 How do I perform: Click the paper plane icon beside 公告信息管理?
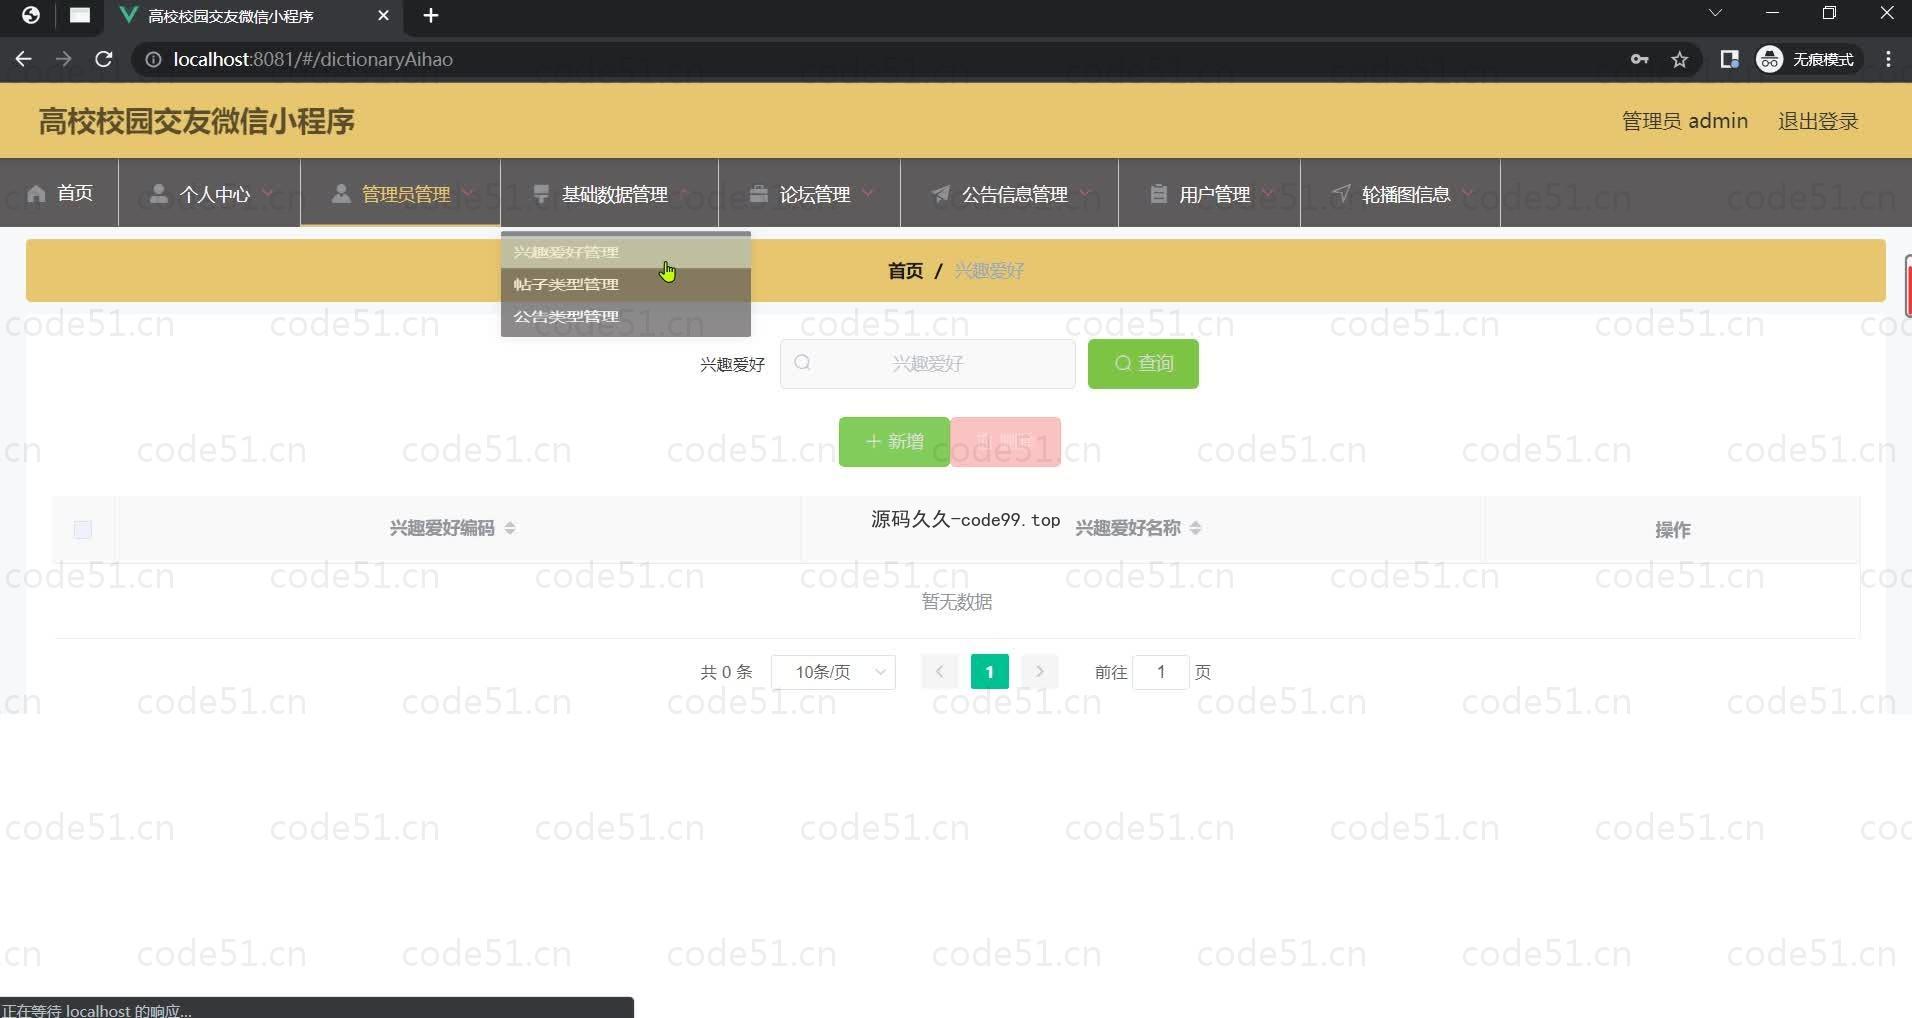tap(941, 193)
